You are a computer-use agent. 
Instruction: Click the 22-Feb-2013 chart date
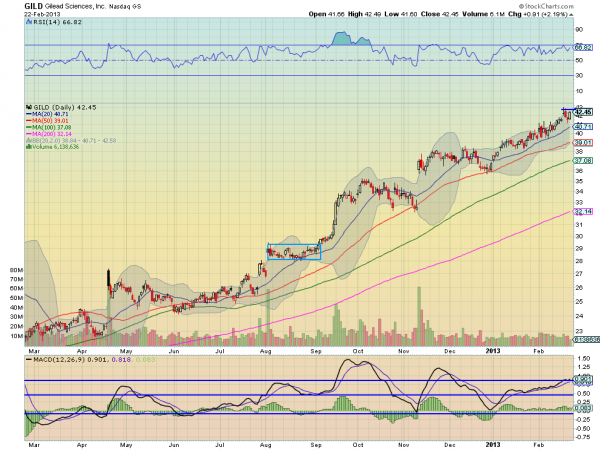click(42, 14)
